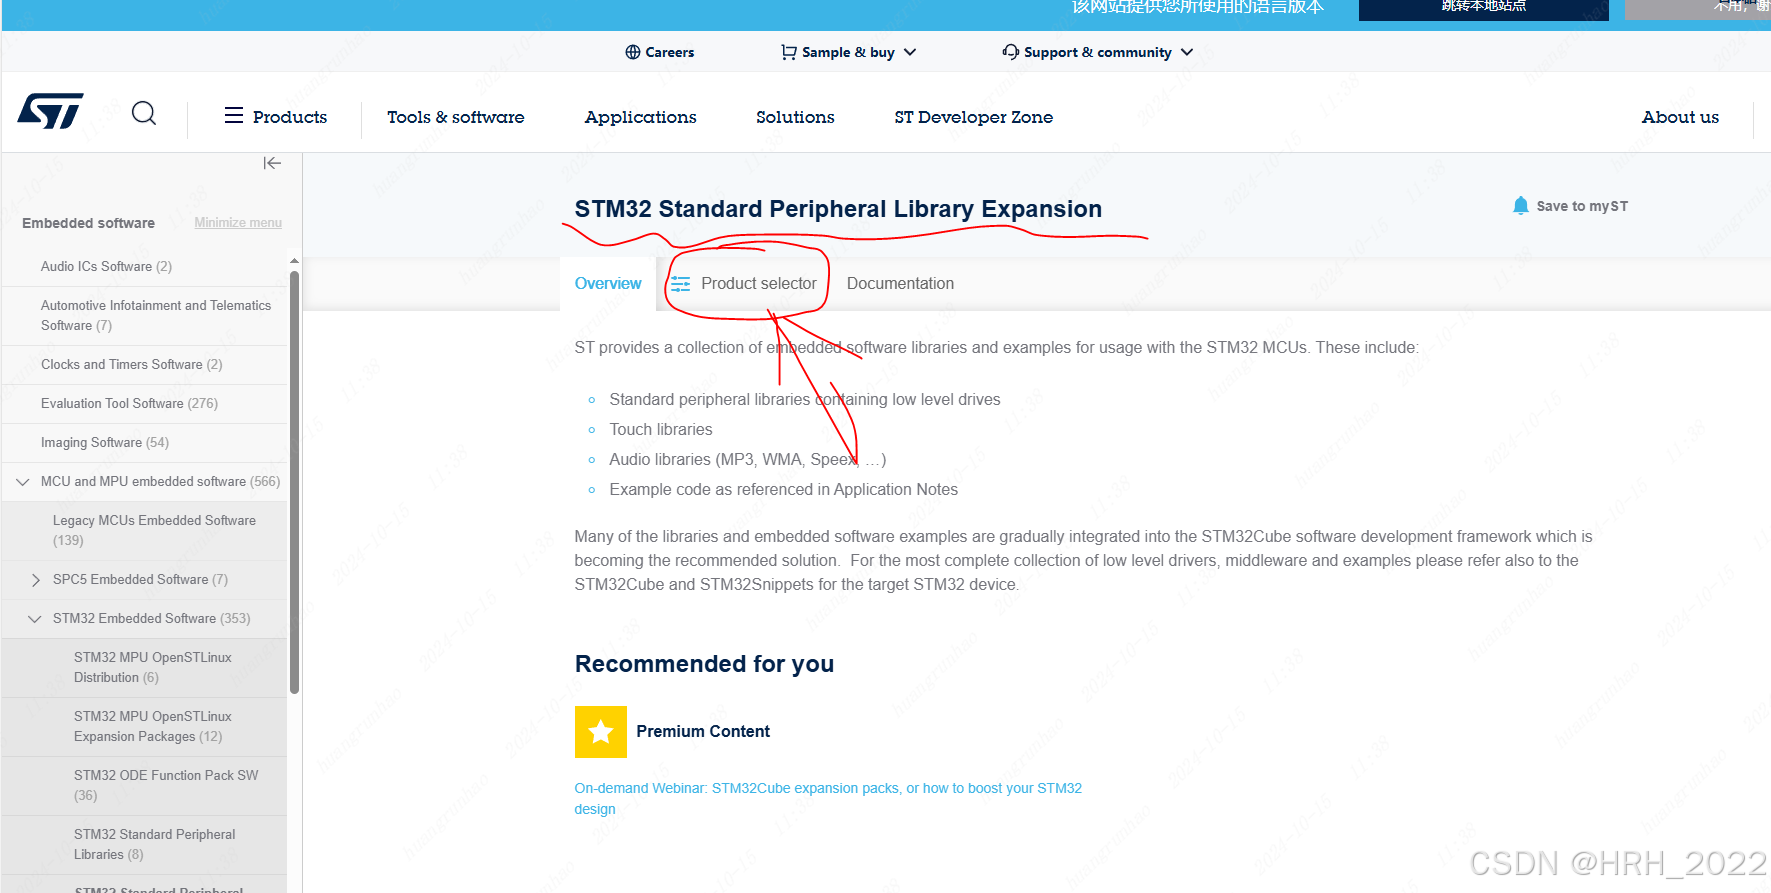
Task: Collapse STM32 Embedded Software chevron
Action: (35, 619)
